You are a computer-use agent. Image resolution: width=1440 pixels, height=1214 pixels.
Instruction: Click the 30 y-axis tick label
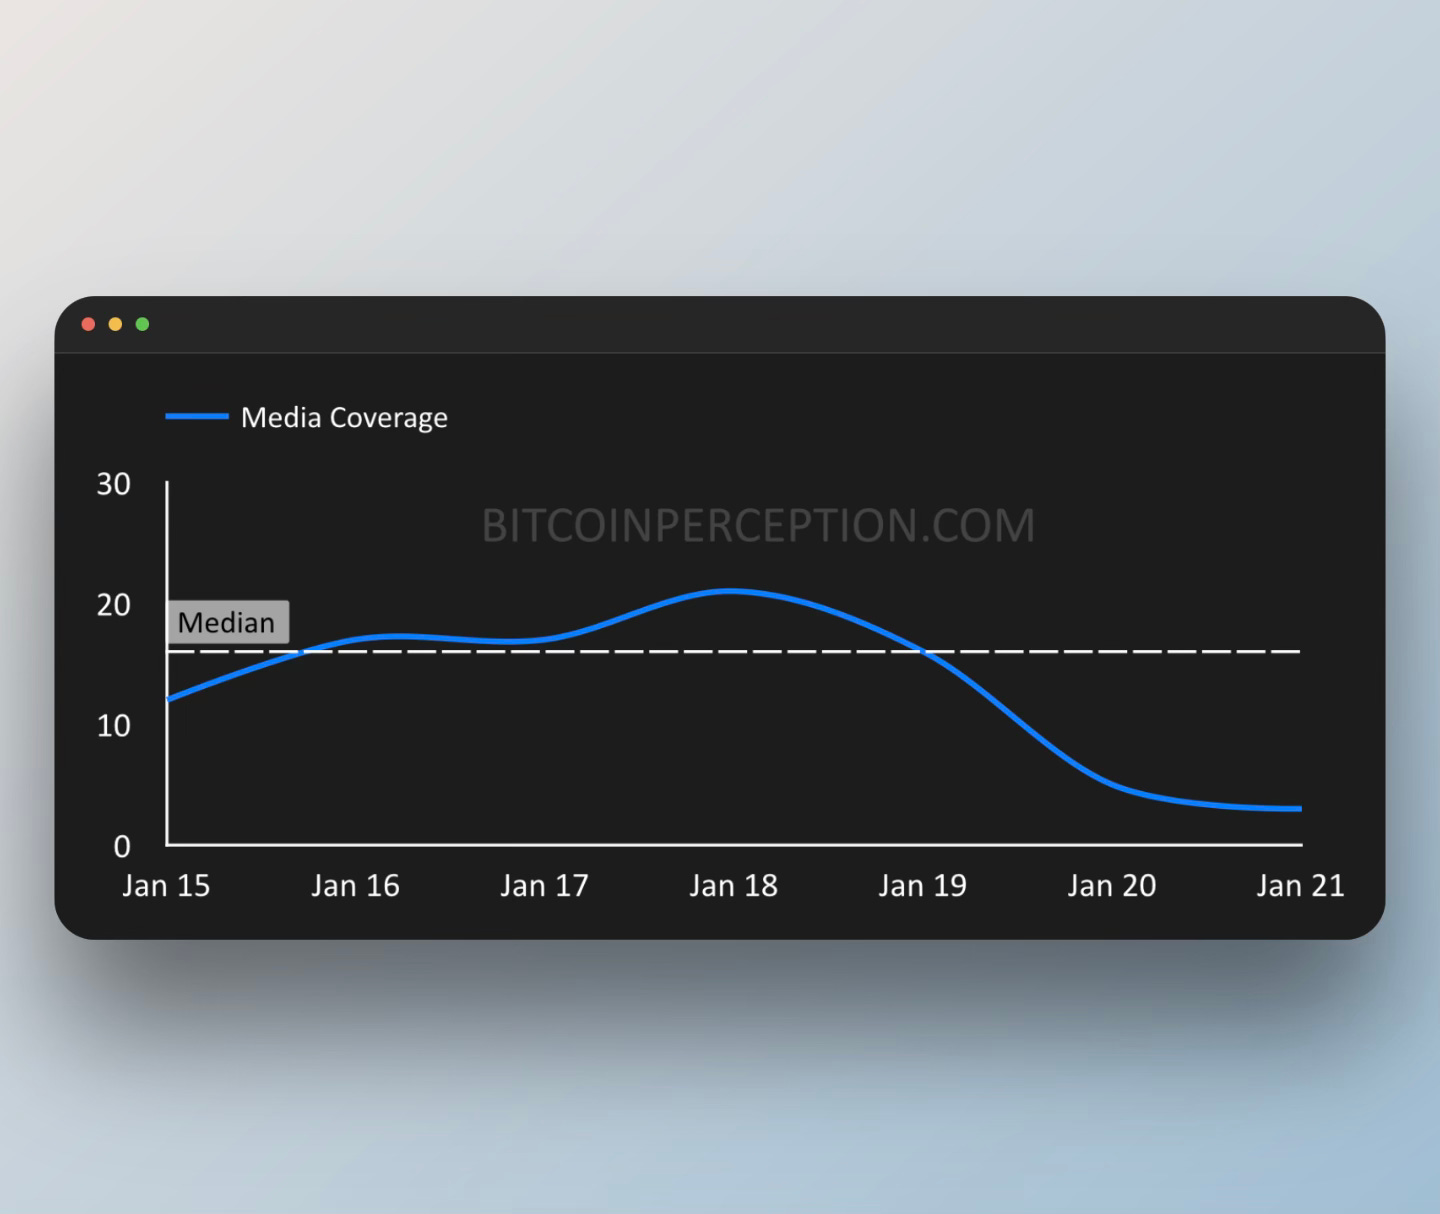click(x=114, y=484)
